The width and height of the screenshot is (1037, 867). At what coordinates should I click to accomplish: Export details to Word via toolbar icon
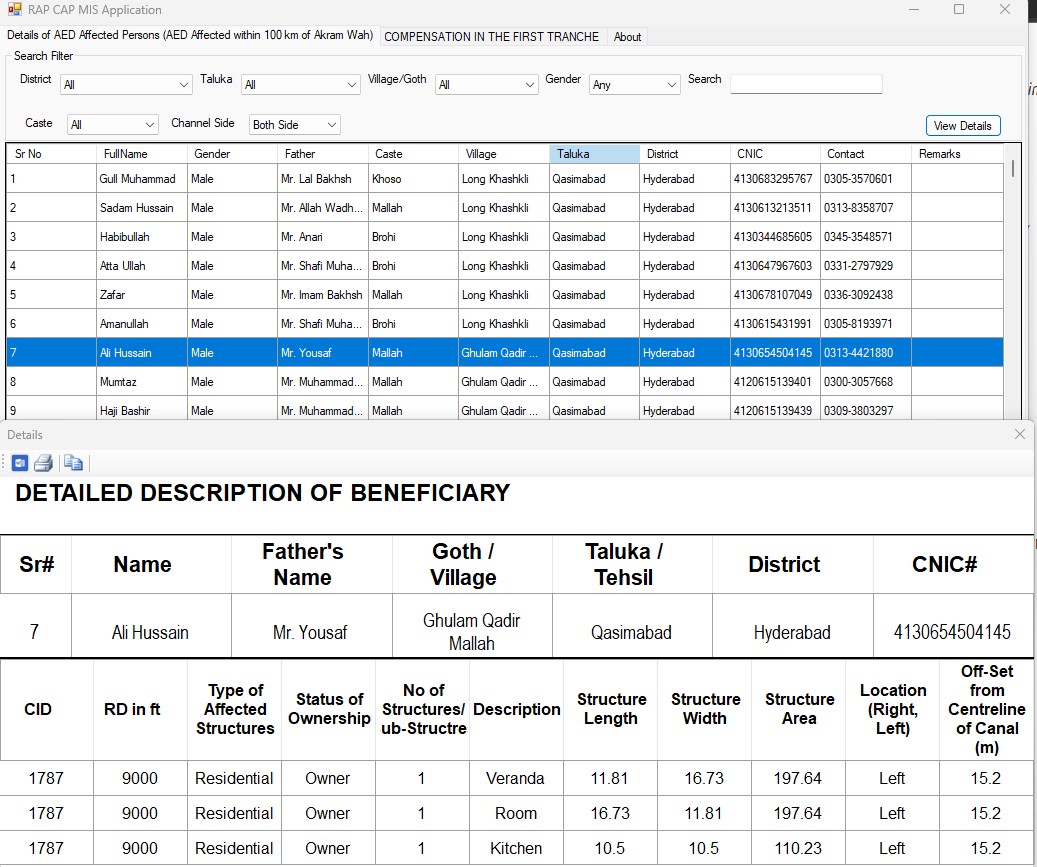[20, 463]
